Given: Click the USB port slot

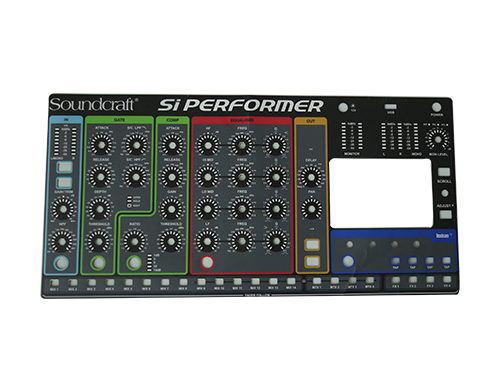Looking at the screenshot, I should [x=390, y=107].
